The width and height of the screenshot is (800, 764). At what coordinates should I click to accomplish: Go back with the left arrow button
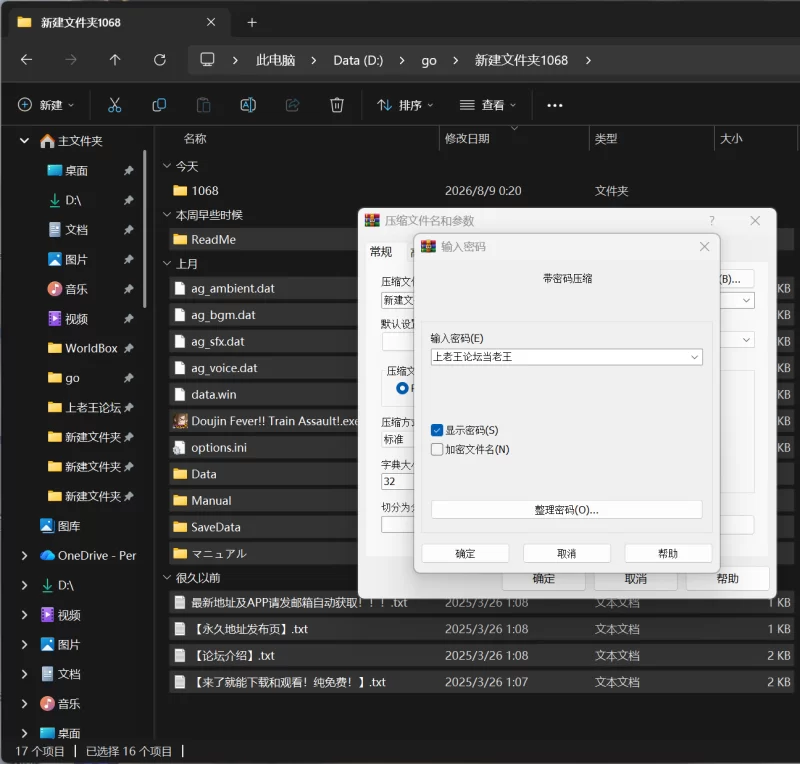coord(27,60)
